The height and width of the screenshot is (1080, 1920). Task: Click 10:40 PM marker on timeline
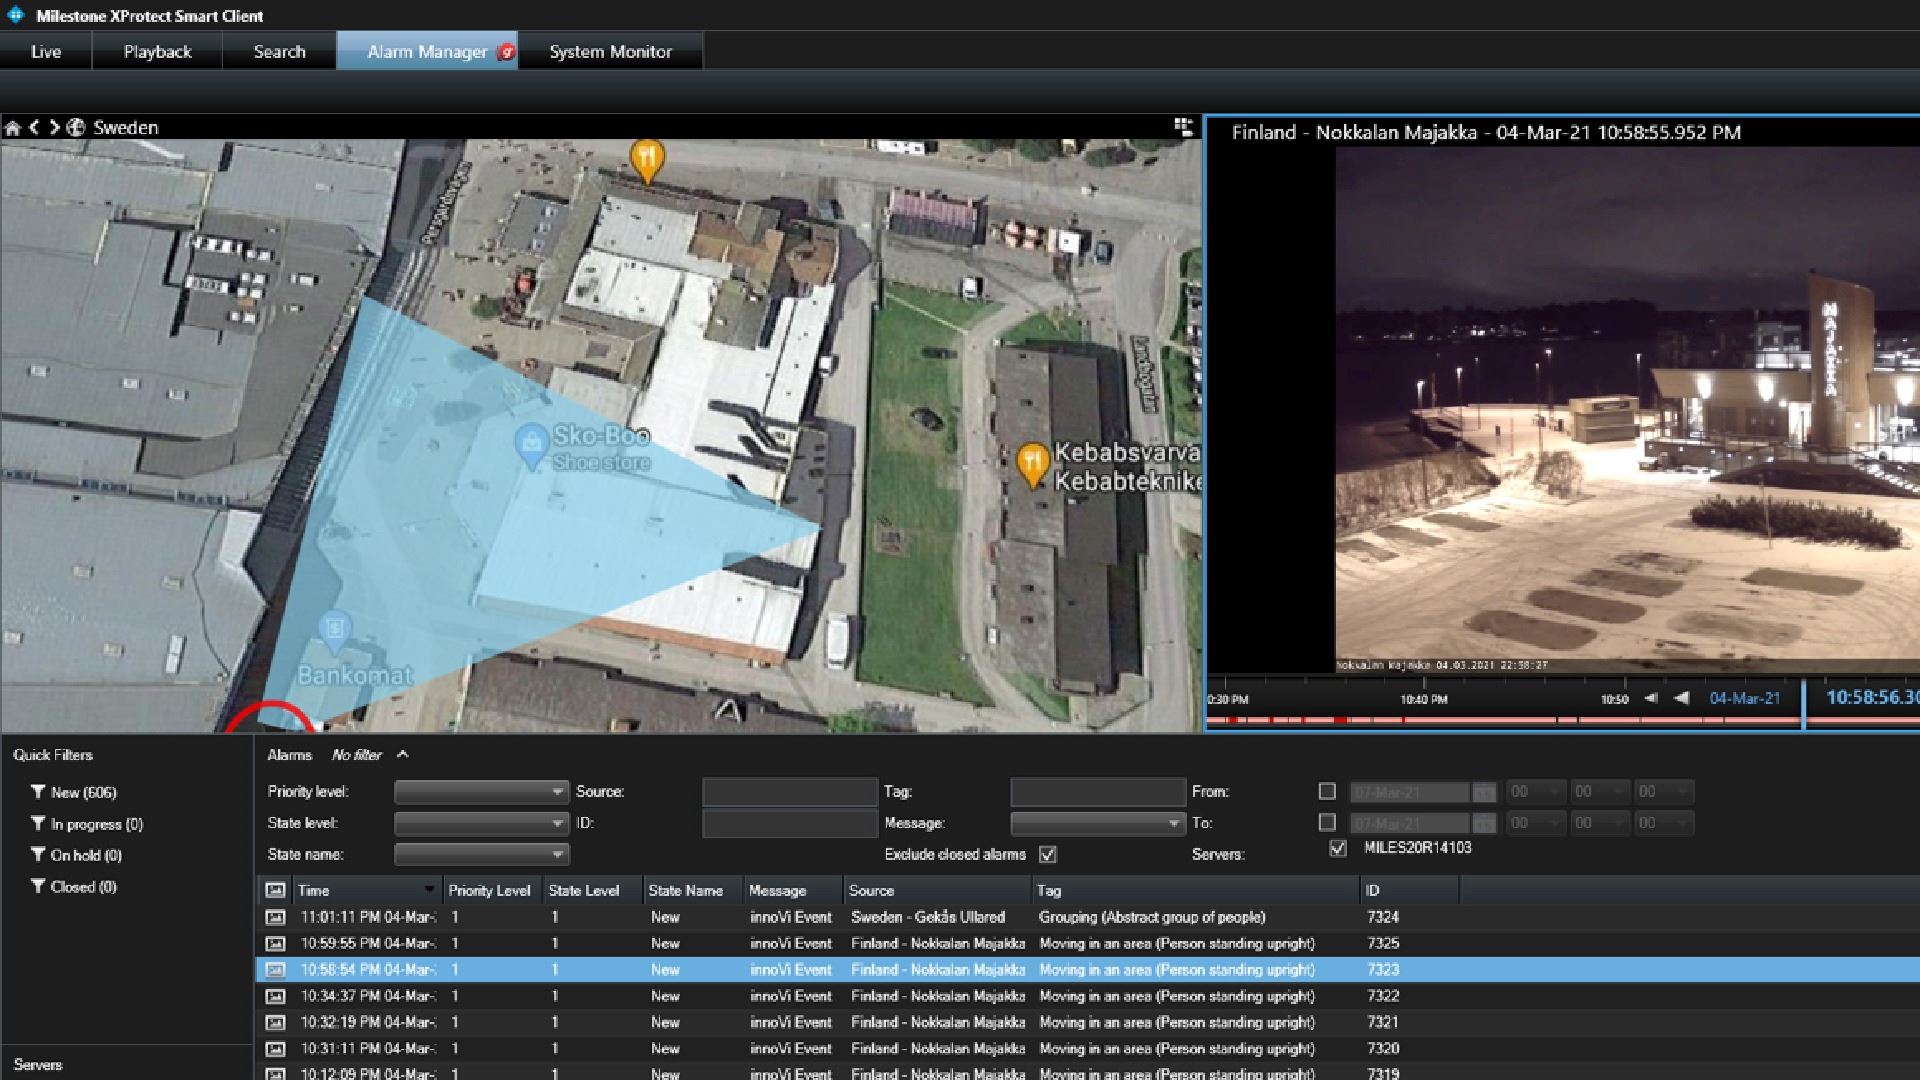coord(1424,699)
